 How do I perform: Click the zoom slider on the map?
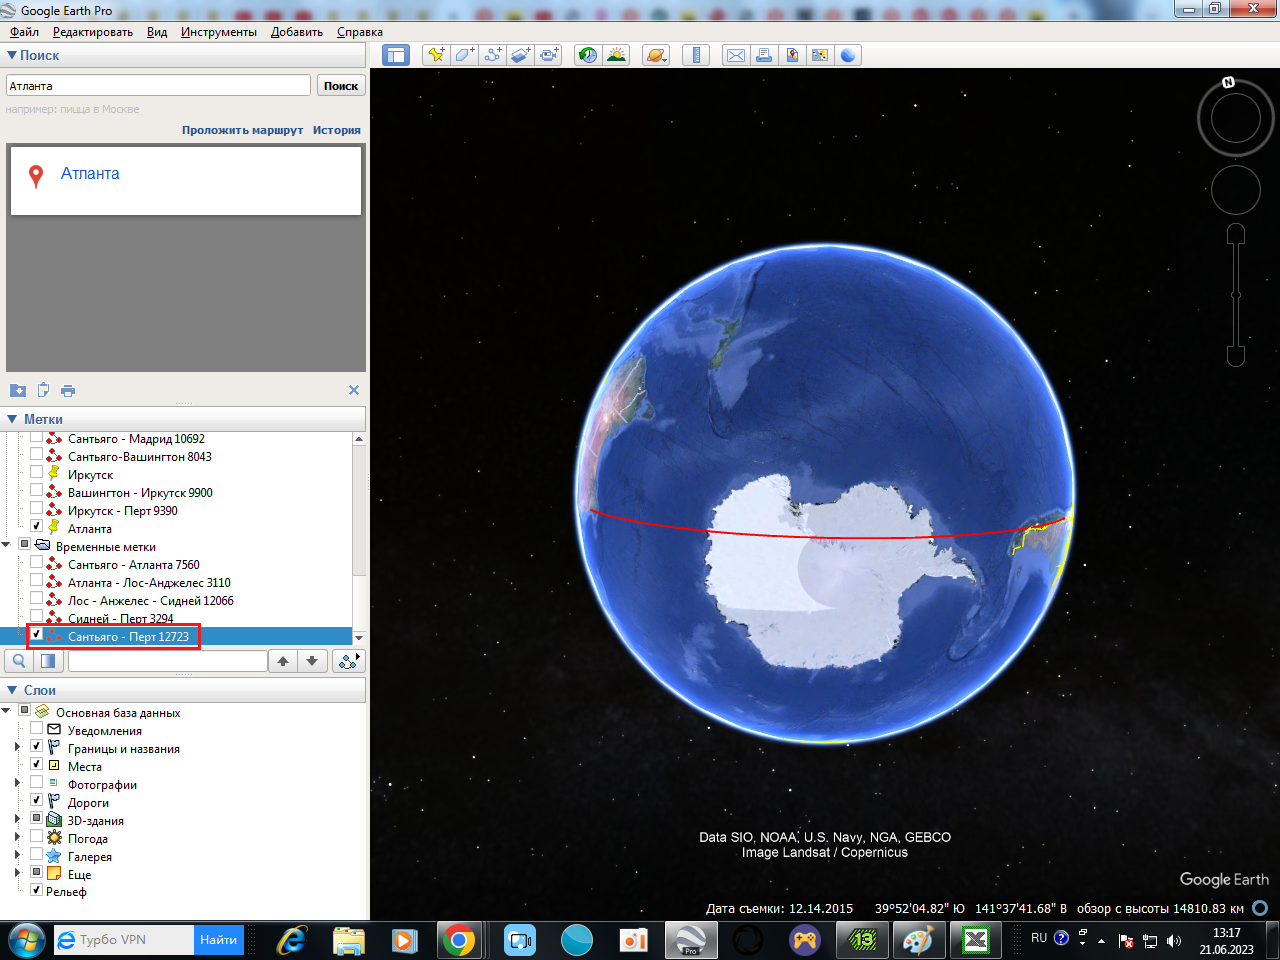click(x=1236, y=294)
